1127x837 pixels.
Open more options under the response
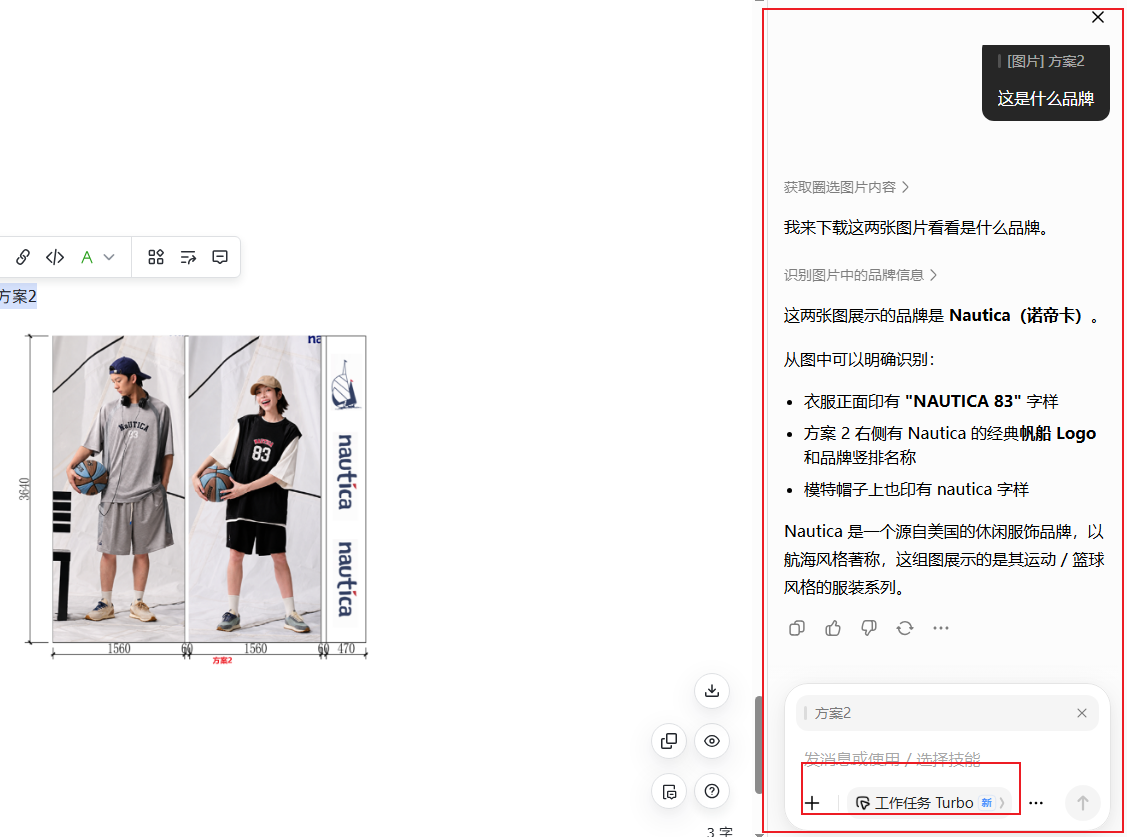941,629
